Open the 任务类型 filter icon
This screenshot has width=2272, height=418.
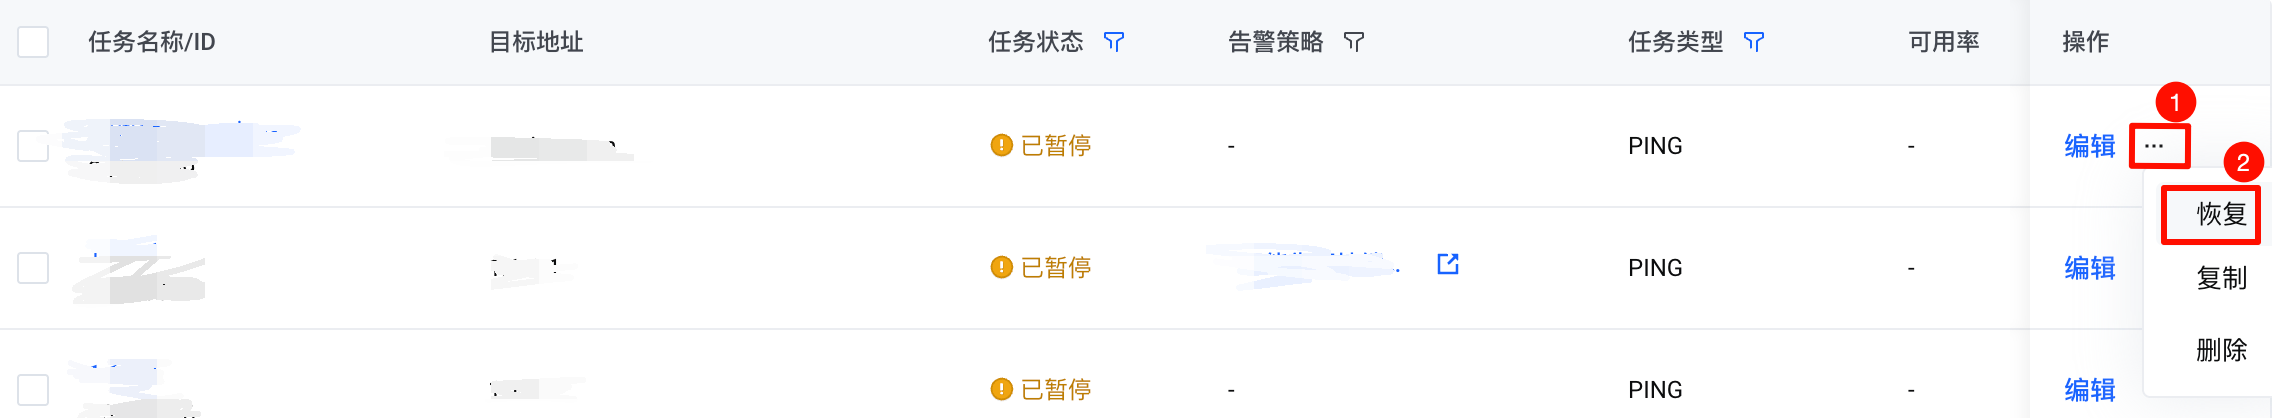[1753, 42]
